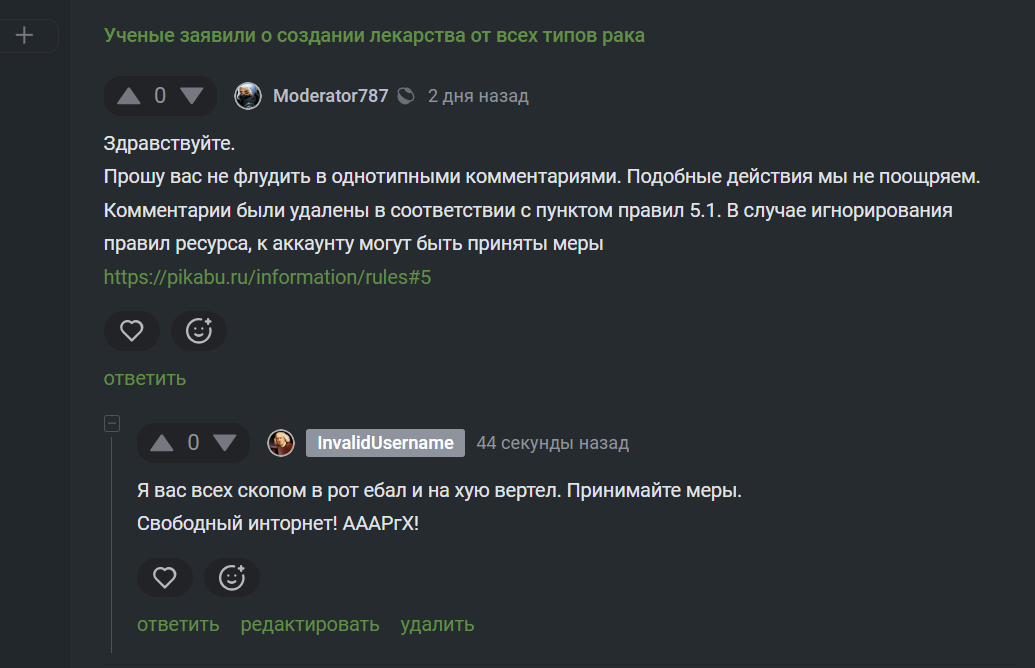Screen dimensions: 1035x668
Task: Add emoji reaction to Moderator787's comment
Action: pos(199,331)
